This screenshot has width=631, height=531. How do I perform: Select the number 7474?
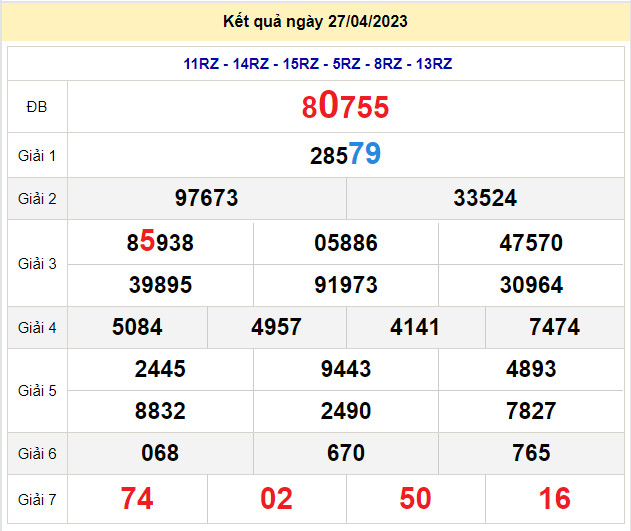554,327
